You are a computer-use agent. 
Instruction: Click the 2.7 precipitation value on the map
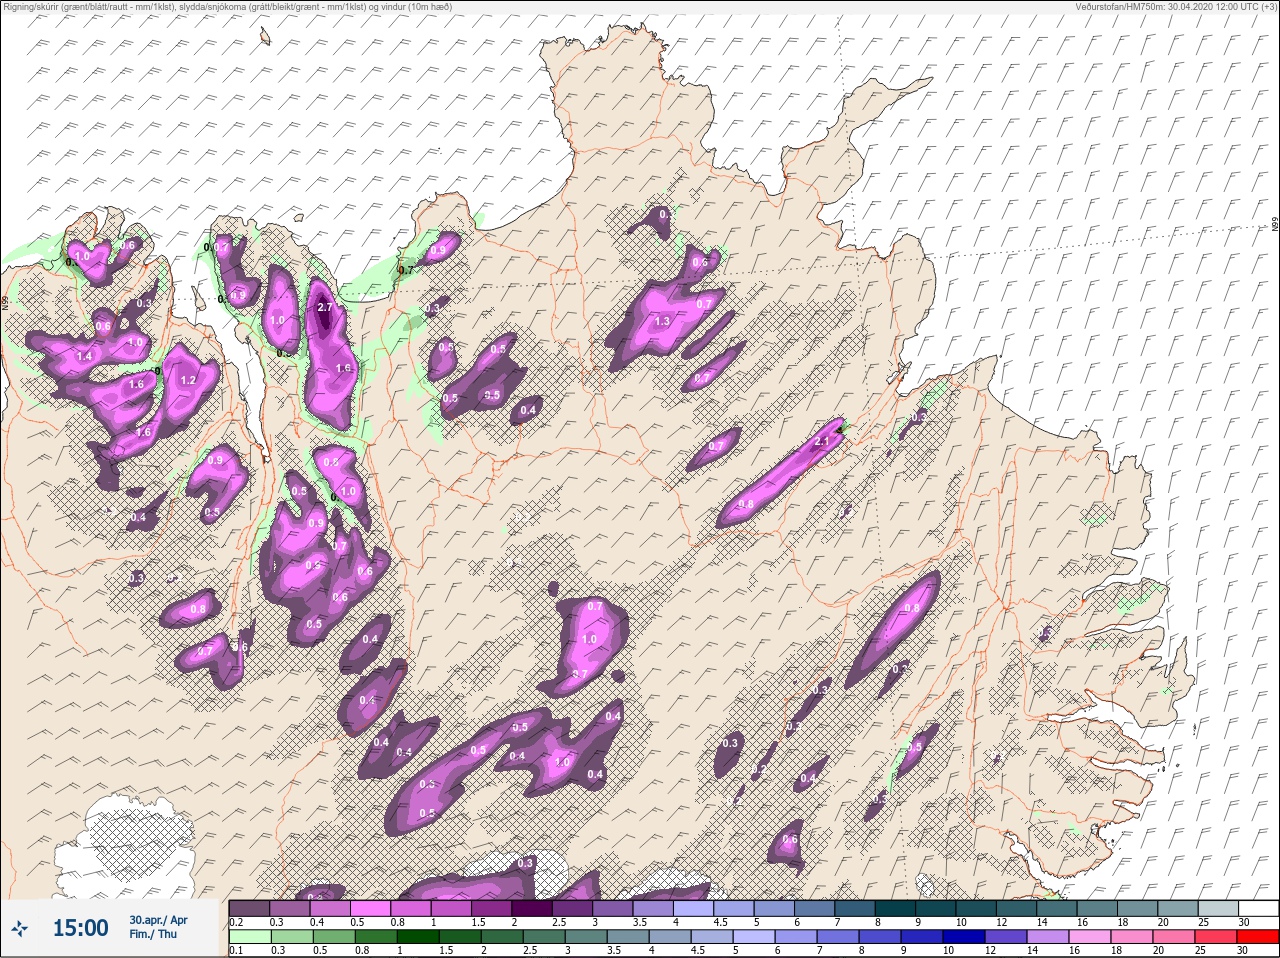324,307
